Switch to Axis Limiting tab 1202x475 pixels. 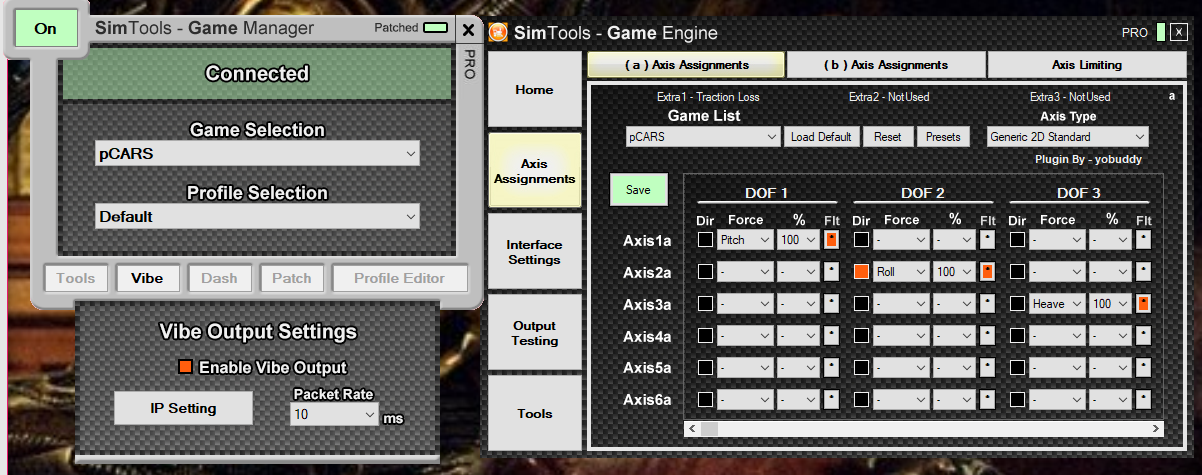1087,65
